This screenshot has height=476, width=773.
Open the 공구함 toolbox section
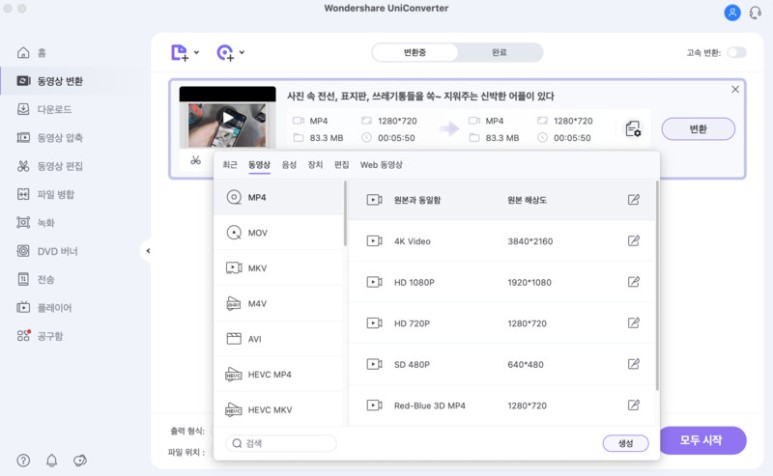[x=40, y=336]
